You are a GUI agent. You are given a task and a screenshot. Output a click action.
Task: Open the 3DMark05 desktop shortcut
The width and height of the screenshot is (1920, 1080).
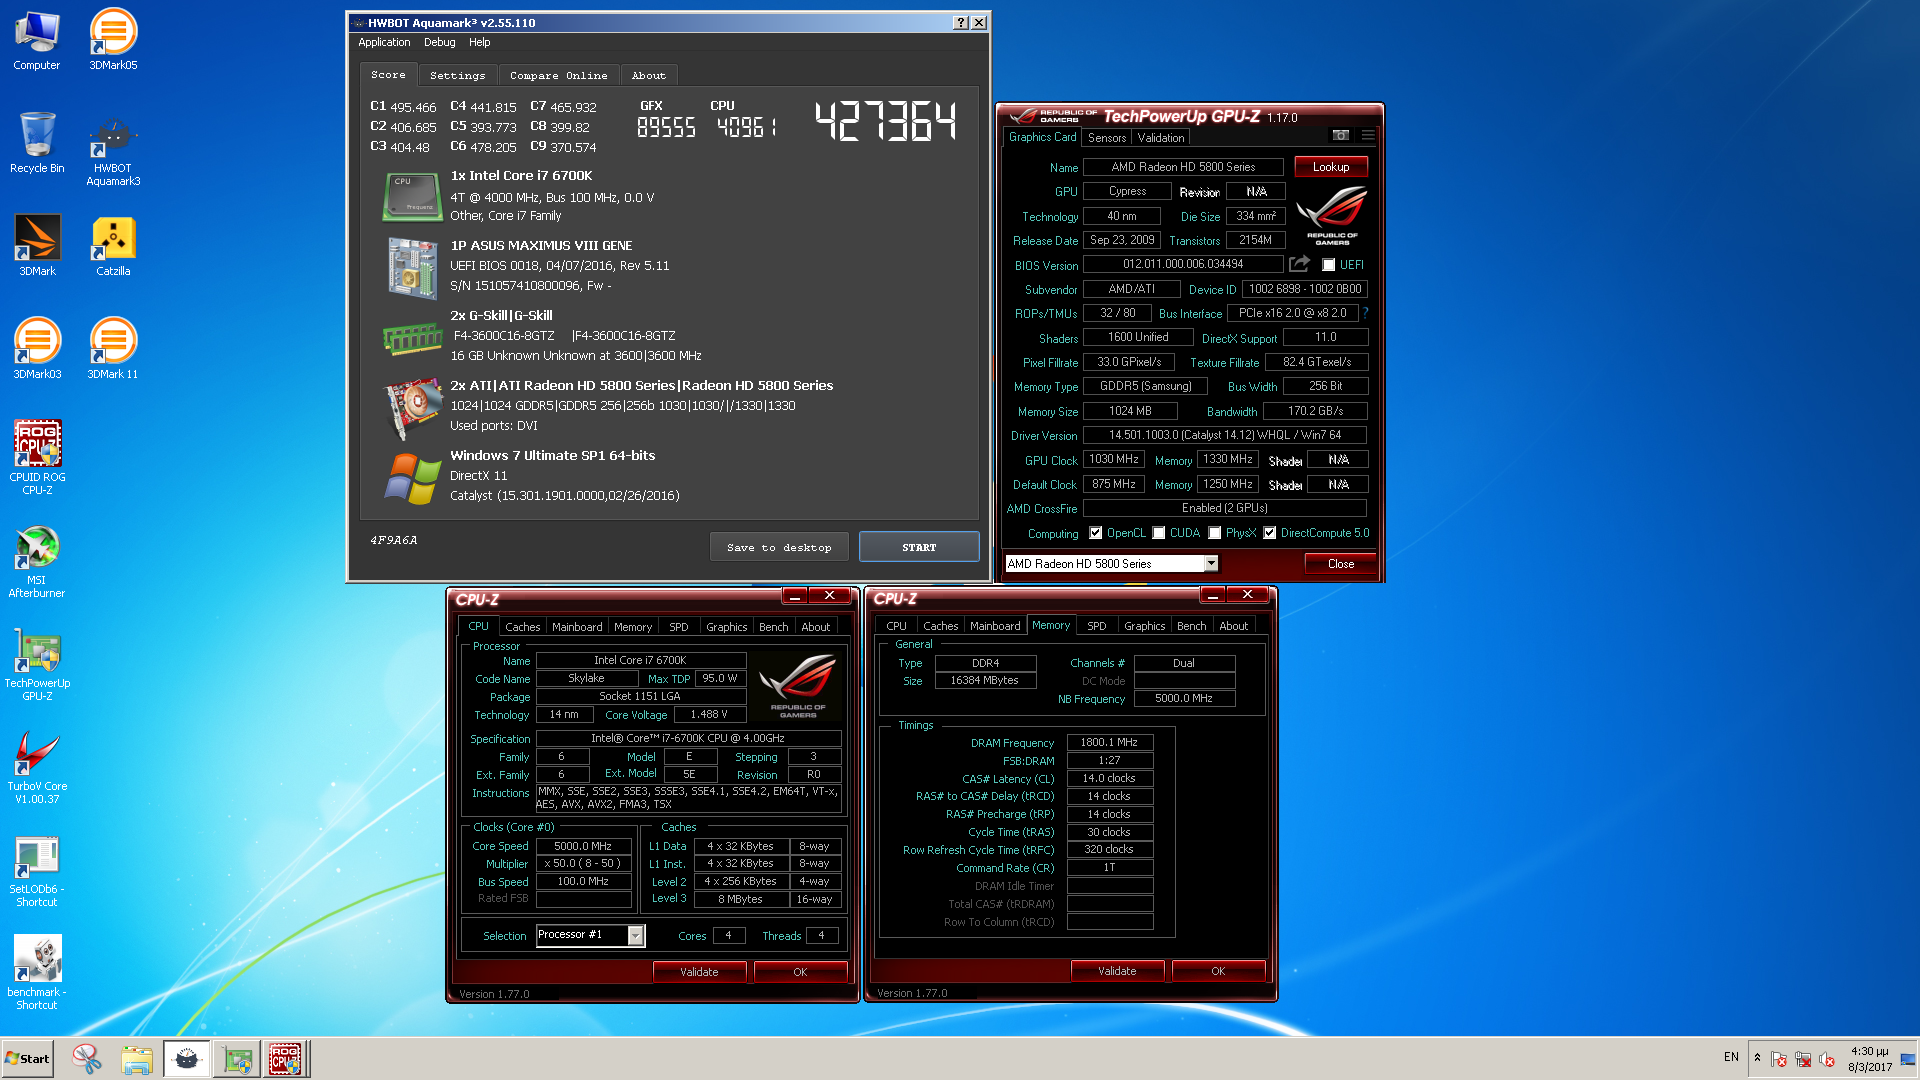(113, 40)
